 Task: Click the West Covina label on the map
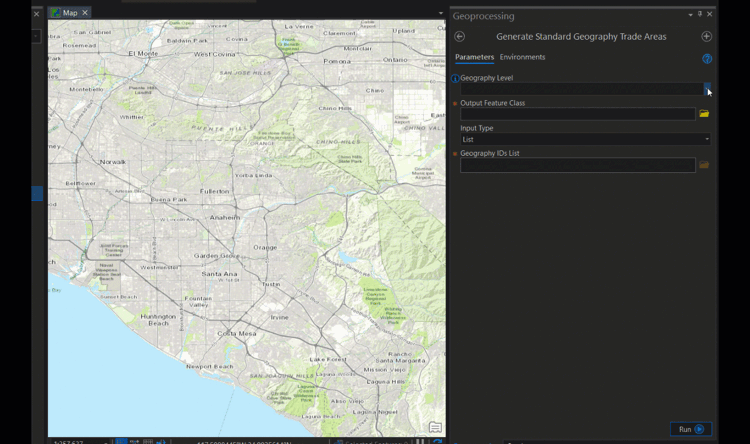pos(214,55)
